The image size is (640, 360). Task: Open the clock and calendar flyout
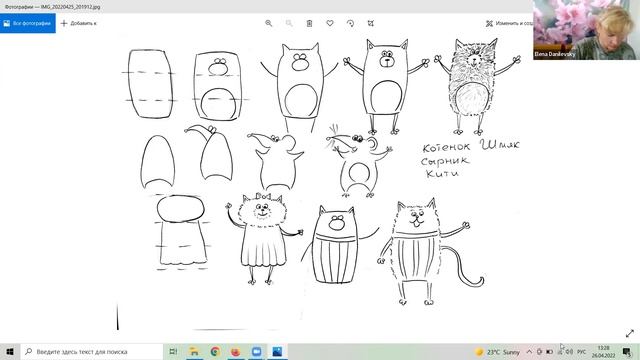[x=603, y=351]
